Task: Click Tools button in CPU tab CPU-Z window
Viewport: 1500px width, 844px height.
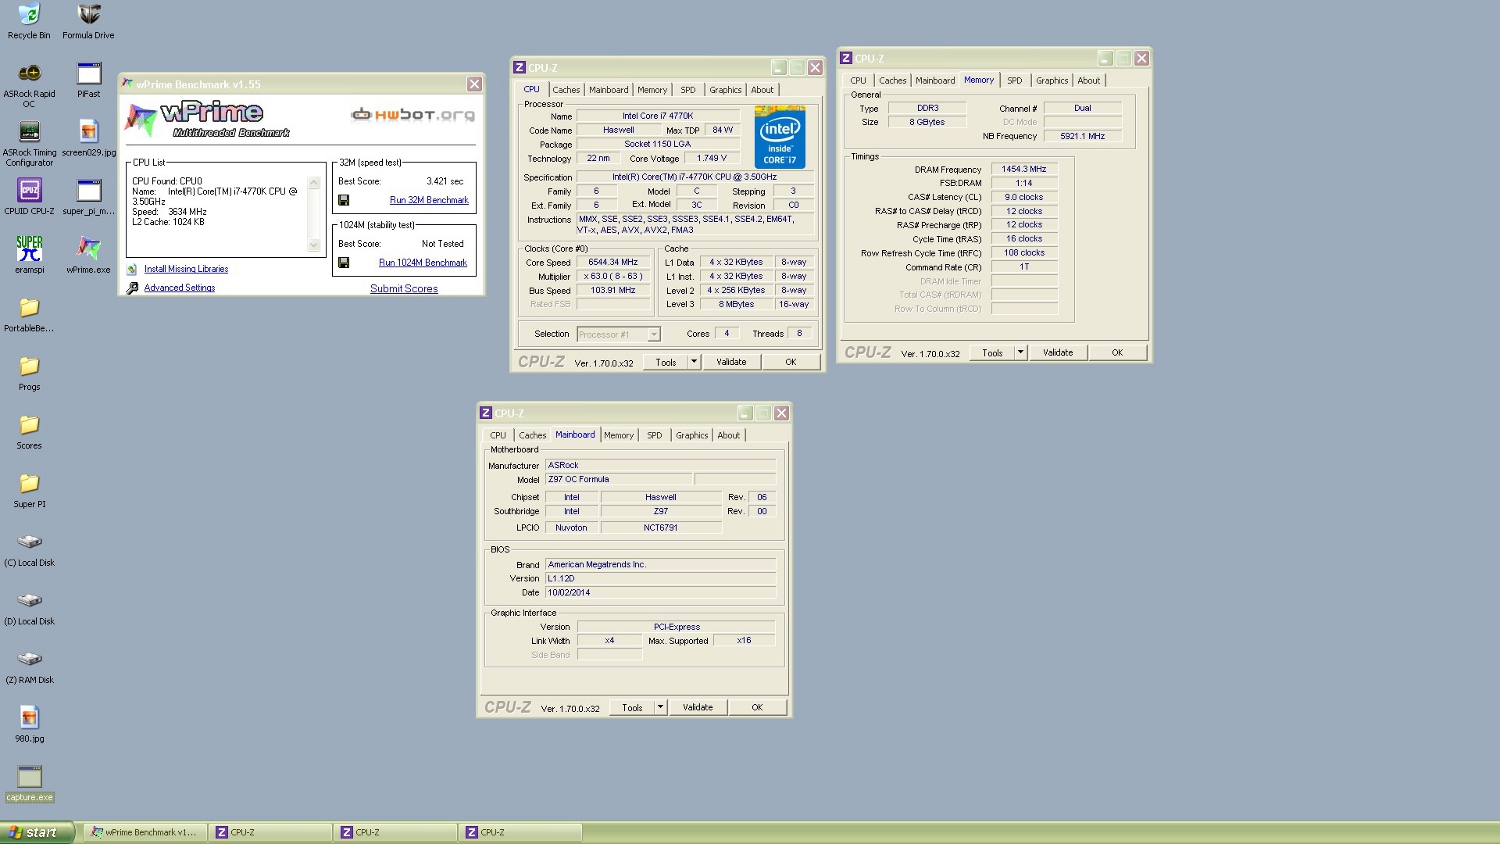Action: point(666,362)
